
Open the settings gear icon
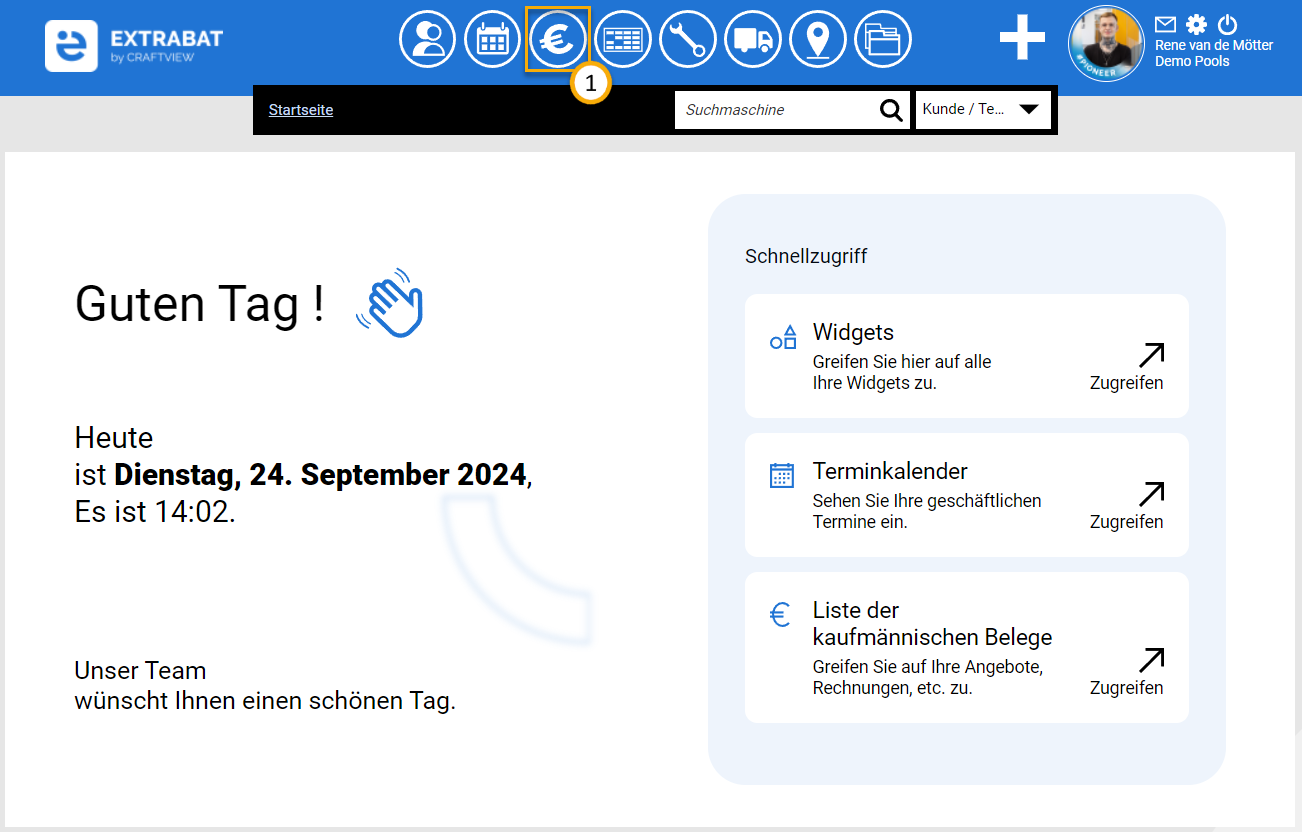(x=1196, y=25)
